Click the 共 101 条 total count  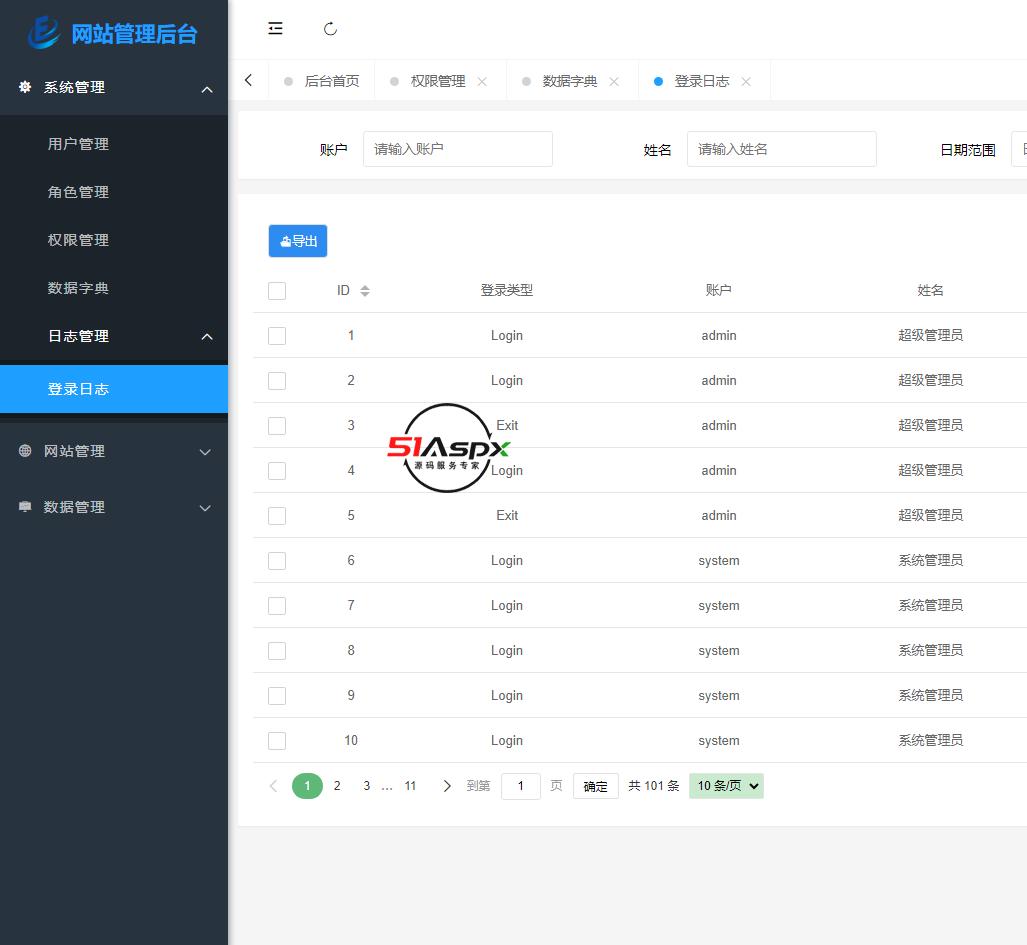[654, 785]
